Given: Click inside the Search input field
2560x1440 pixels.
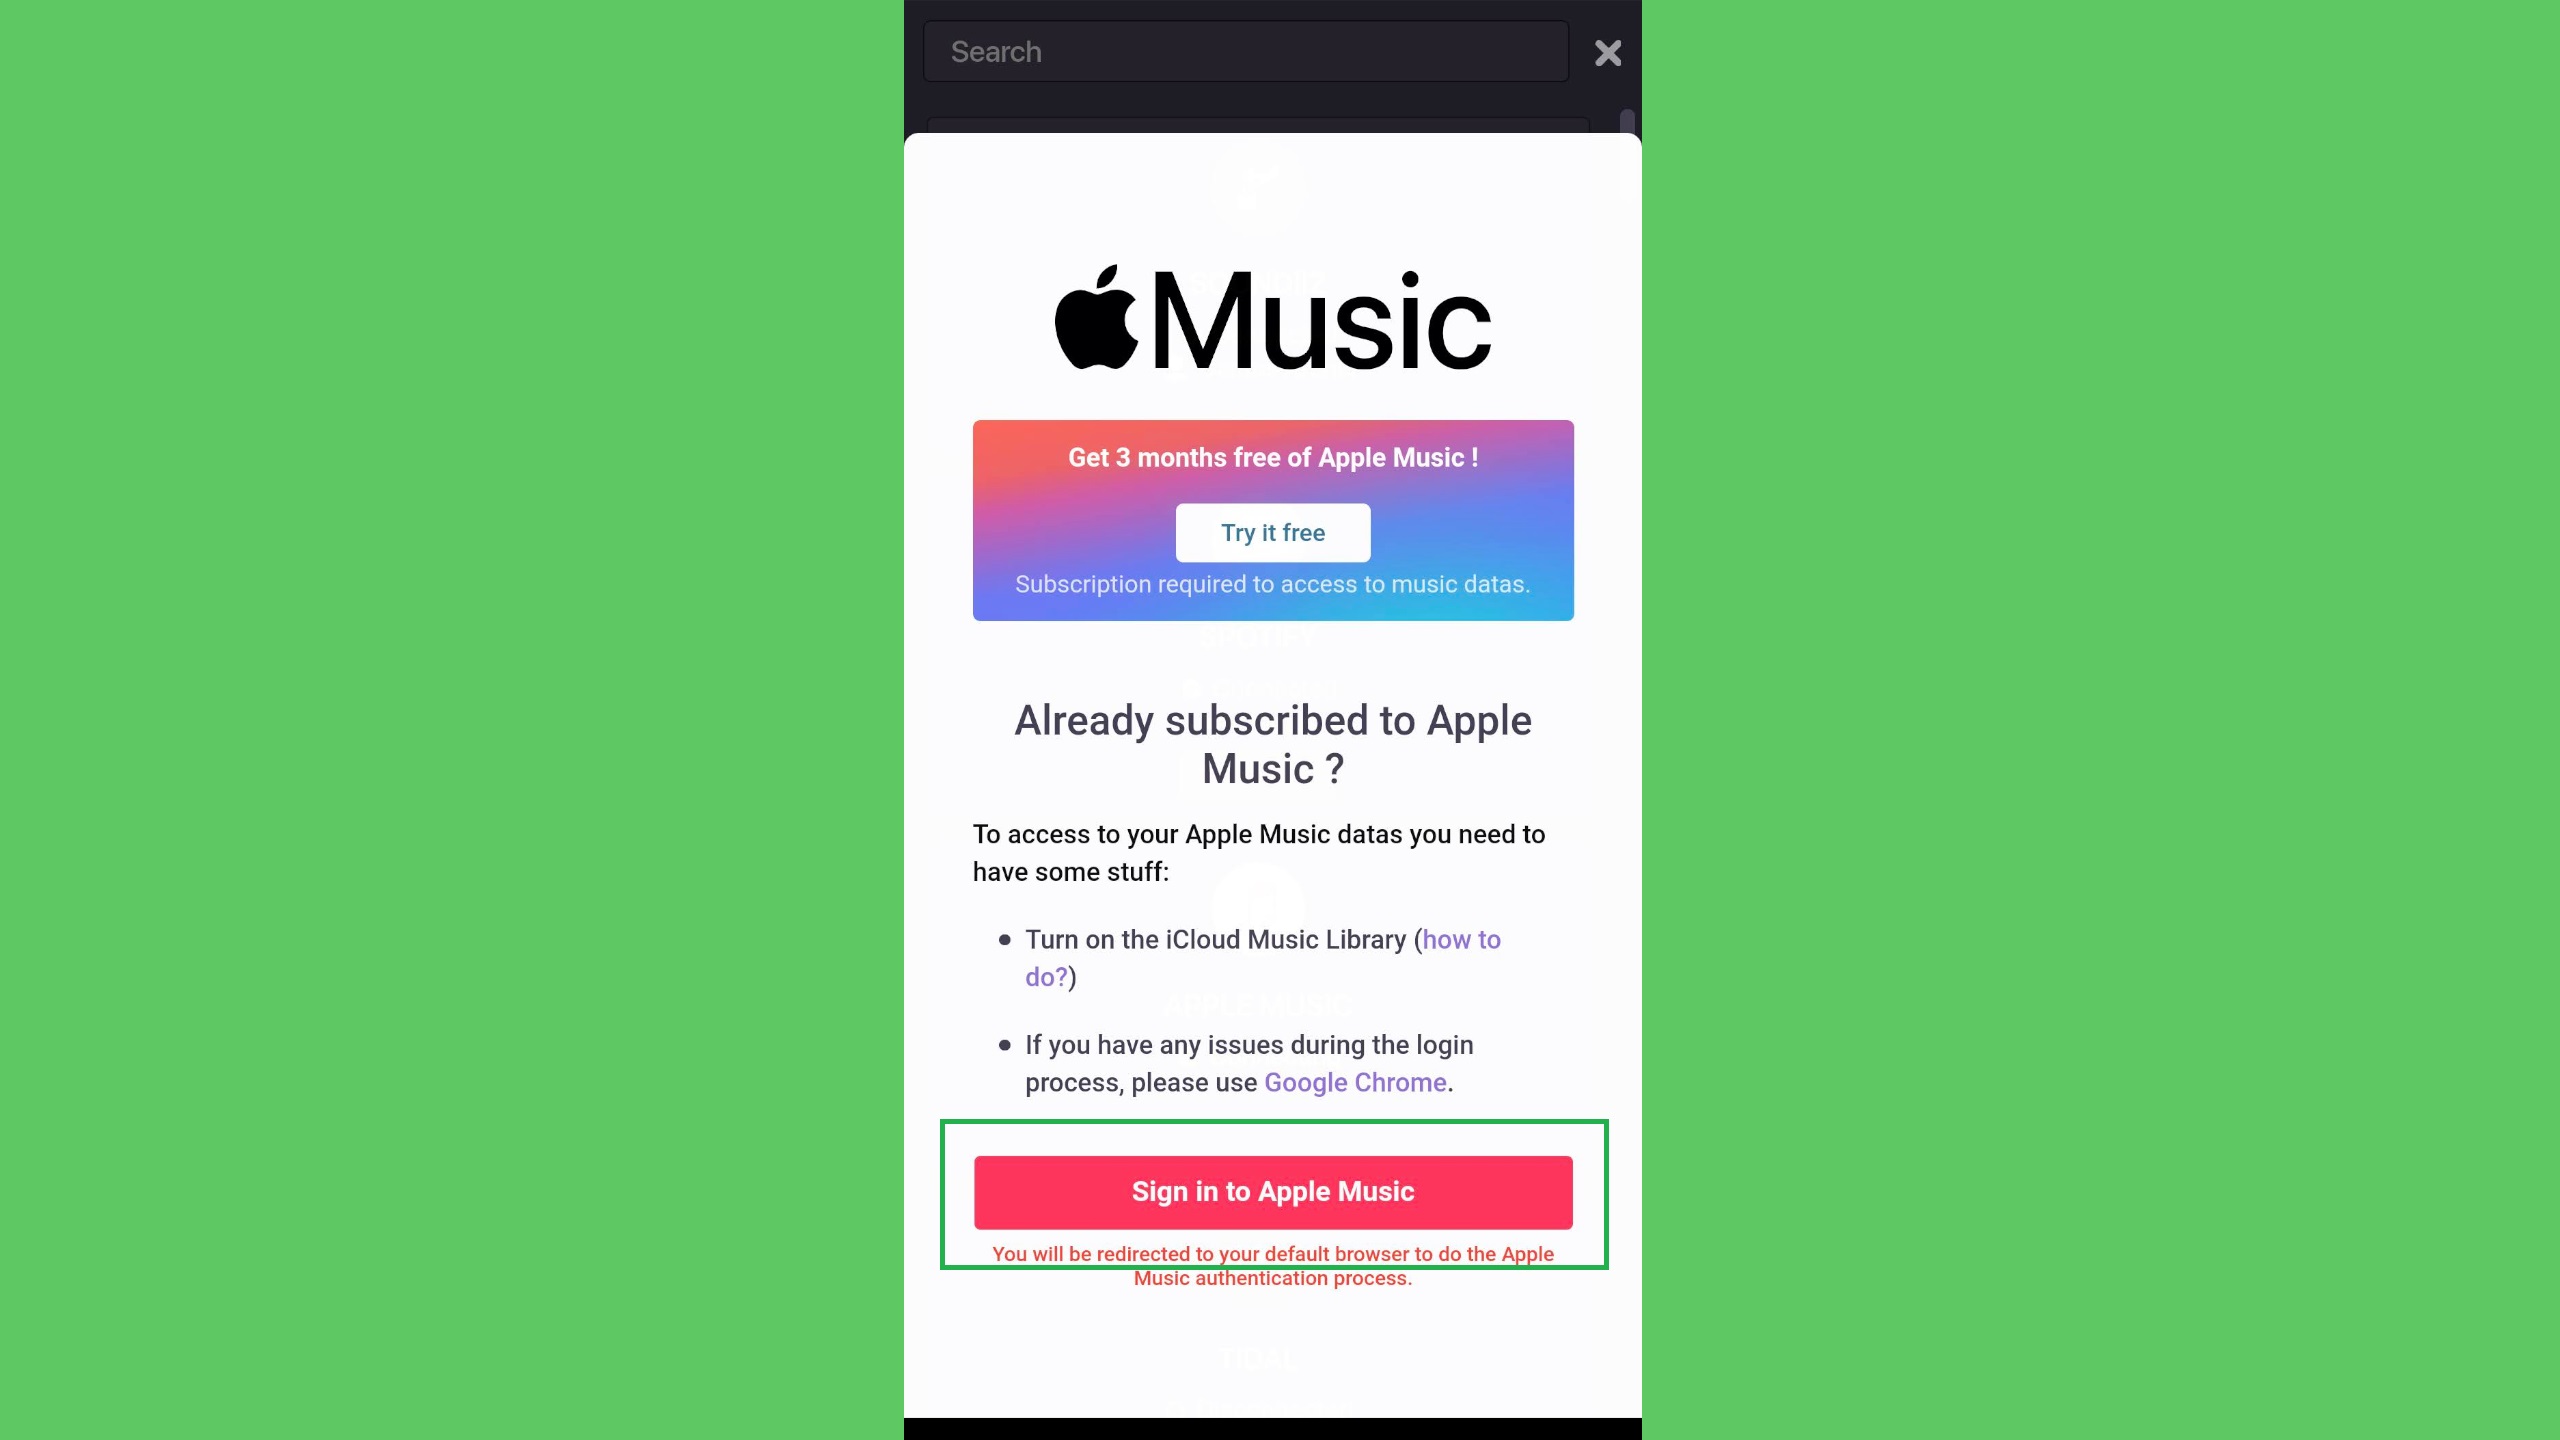Looking at the screenshot, I should tap(1247, 51).
